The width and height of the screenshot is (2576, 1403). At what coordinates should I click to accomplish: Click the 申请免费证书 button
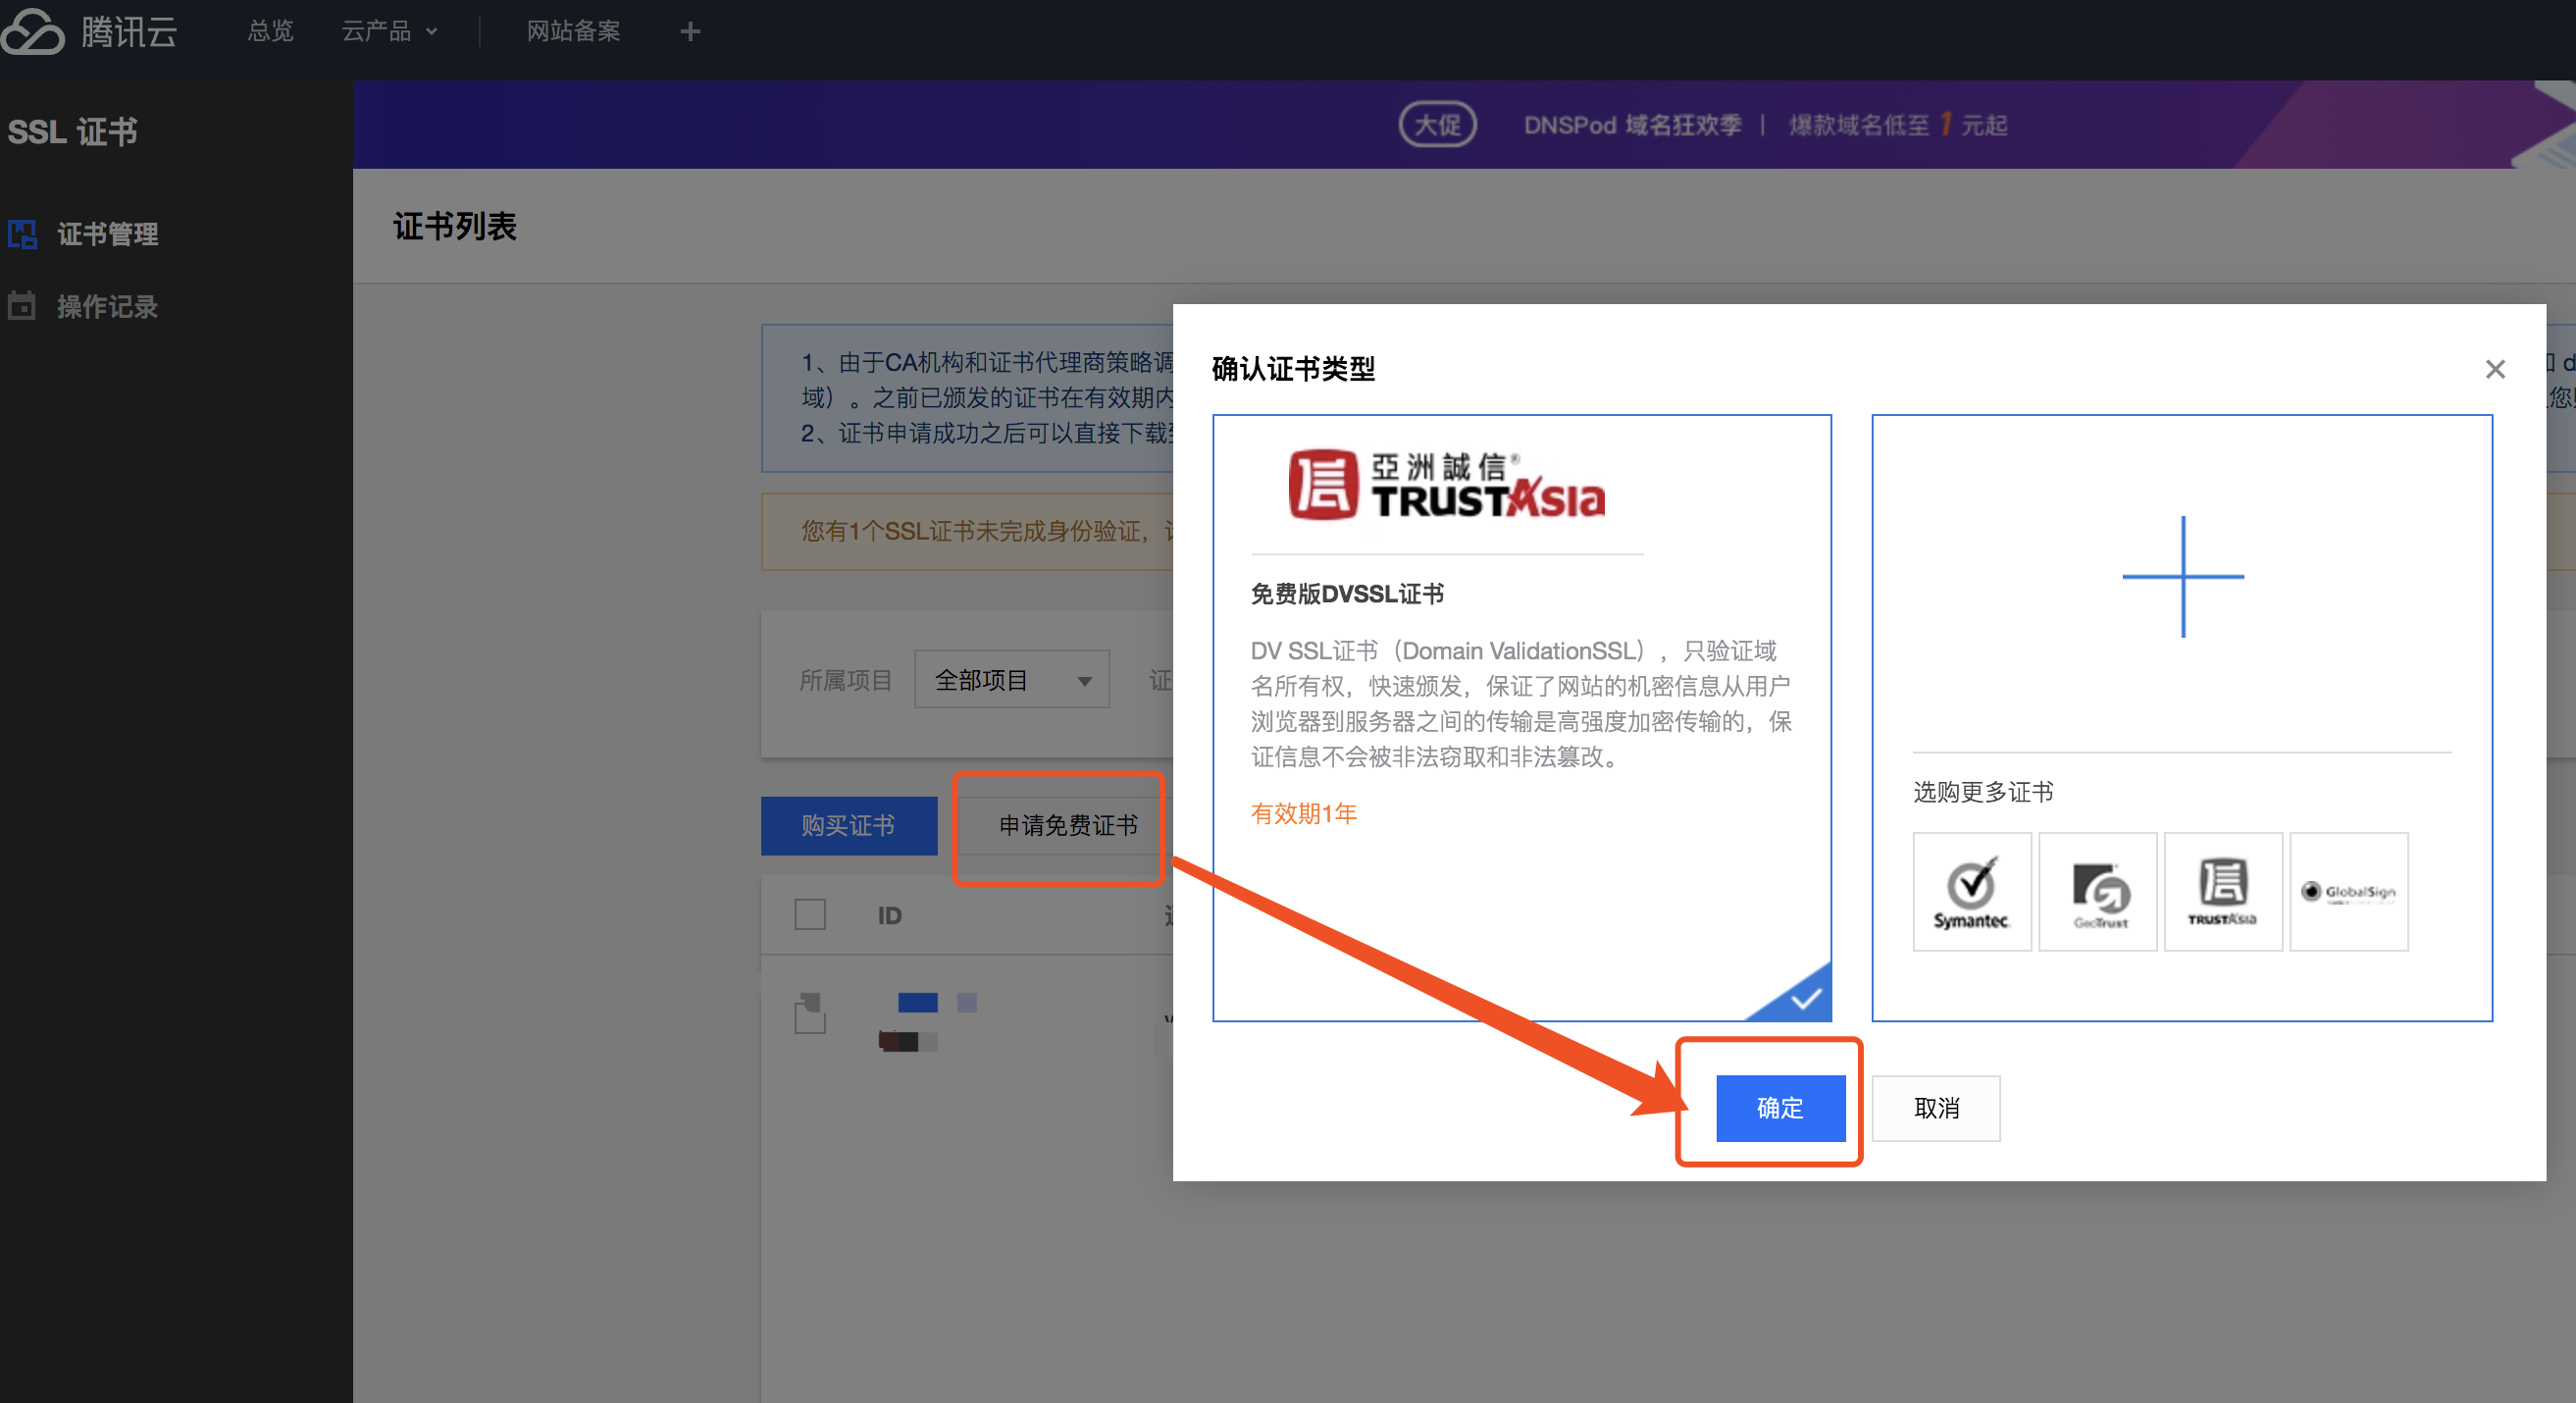1068,825
